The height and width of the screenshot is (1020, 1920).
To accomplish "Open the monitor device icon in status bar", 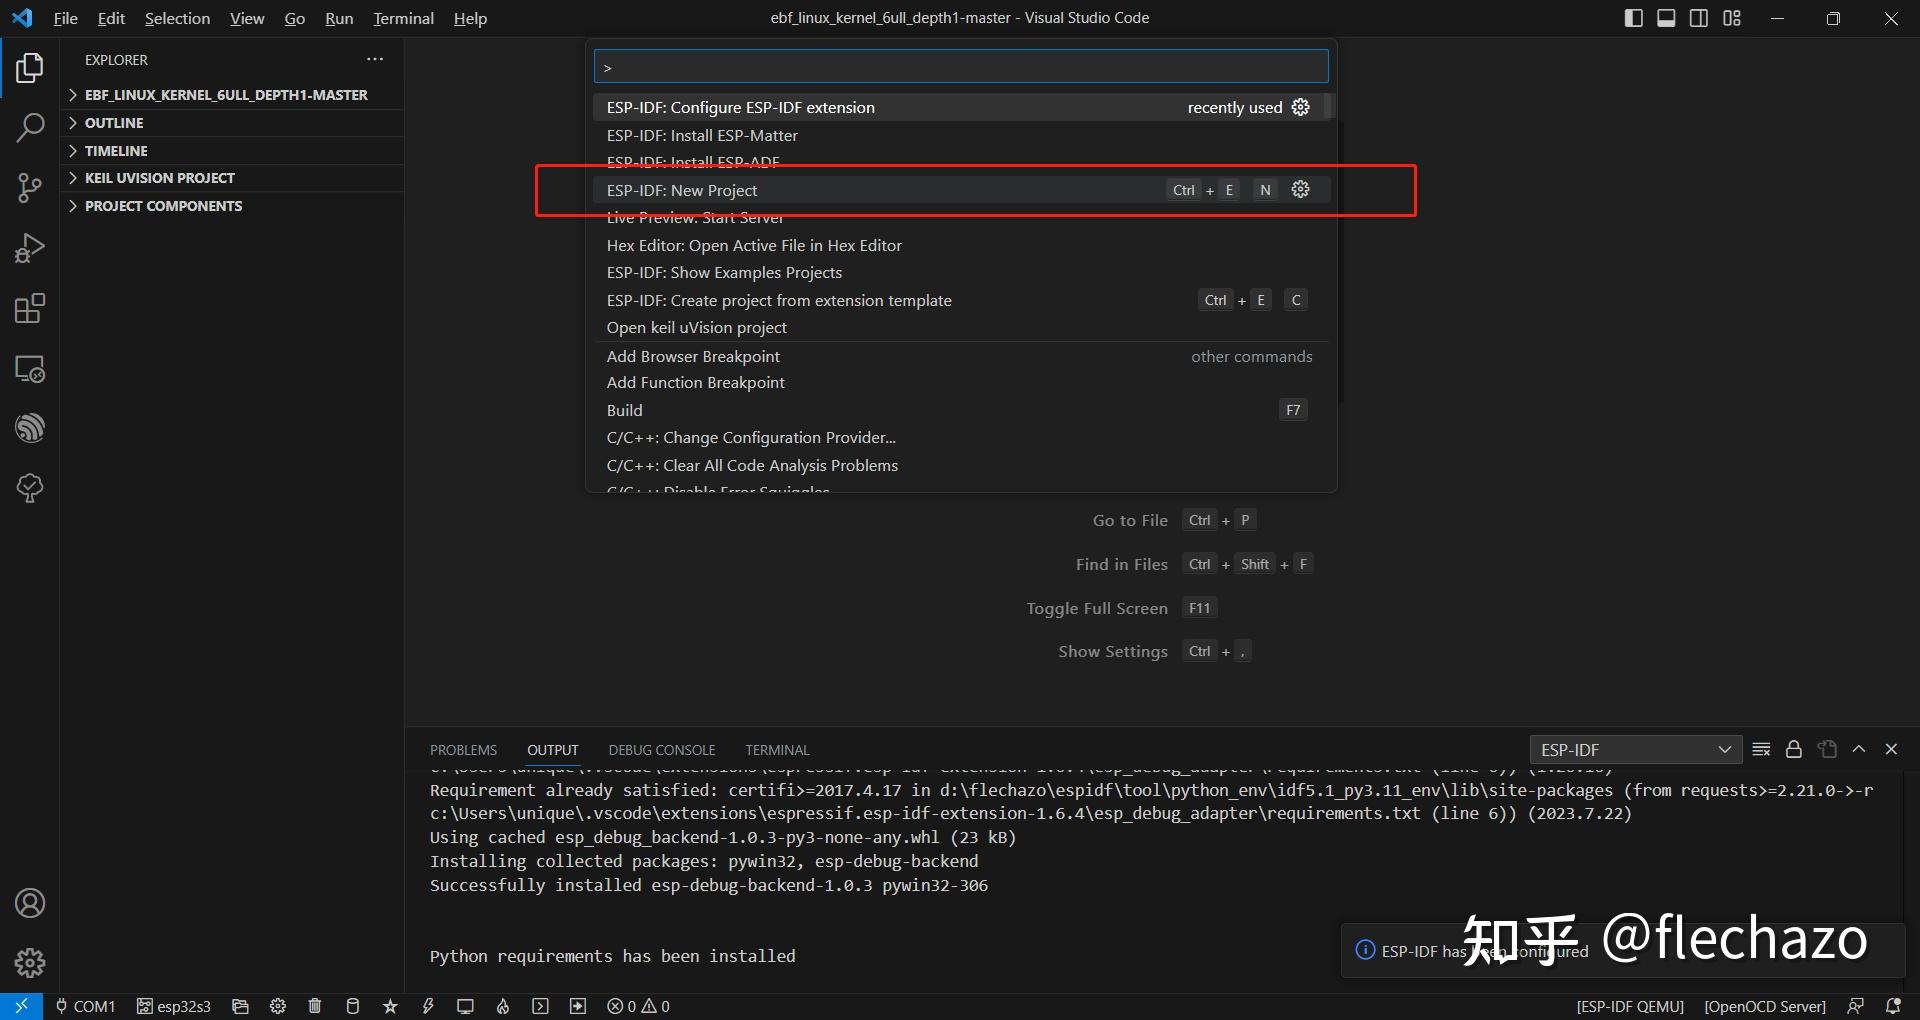I will [465, 1006].
